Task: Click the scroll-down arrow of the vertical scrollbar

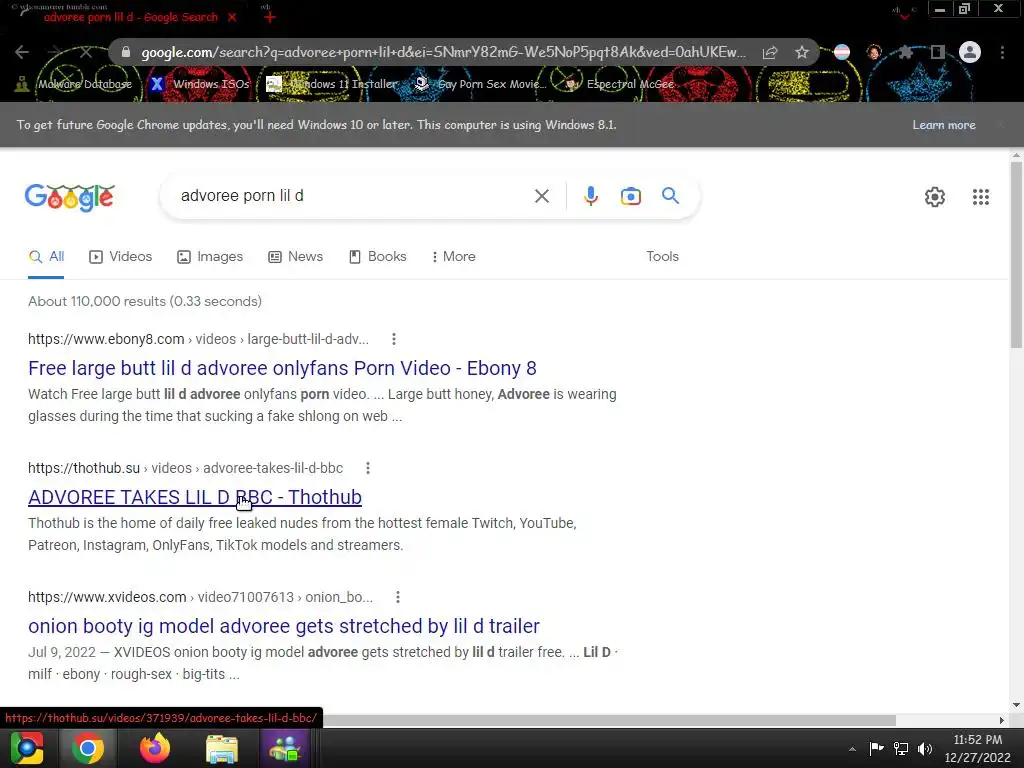Action: [1016, 705]
